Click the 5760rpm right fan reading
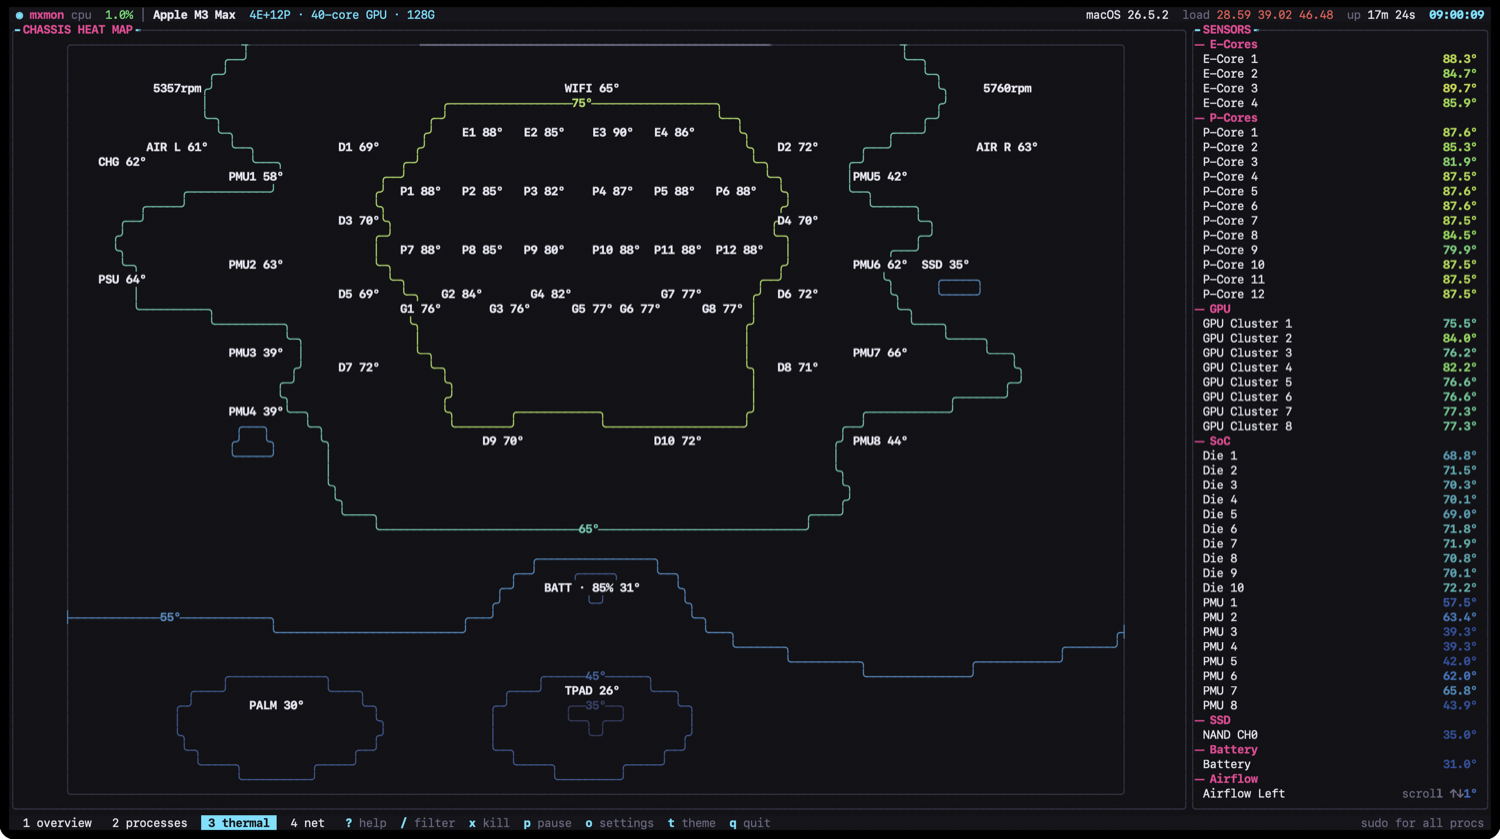 point(1007,88)
